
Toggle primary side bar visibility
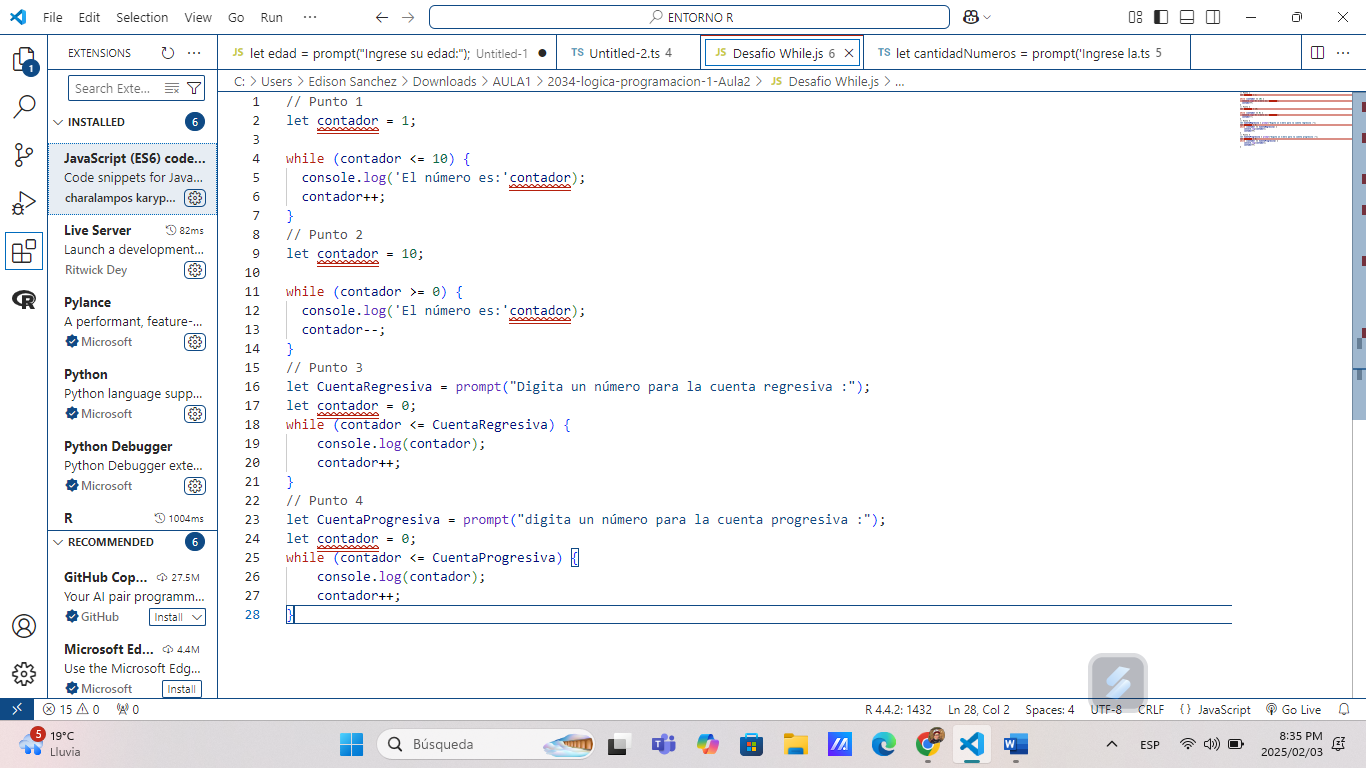click(1161, 17)
